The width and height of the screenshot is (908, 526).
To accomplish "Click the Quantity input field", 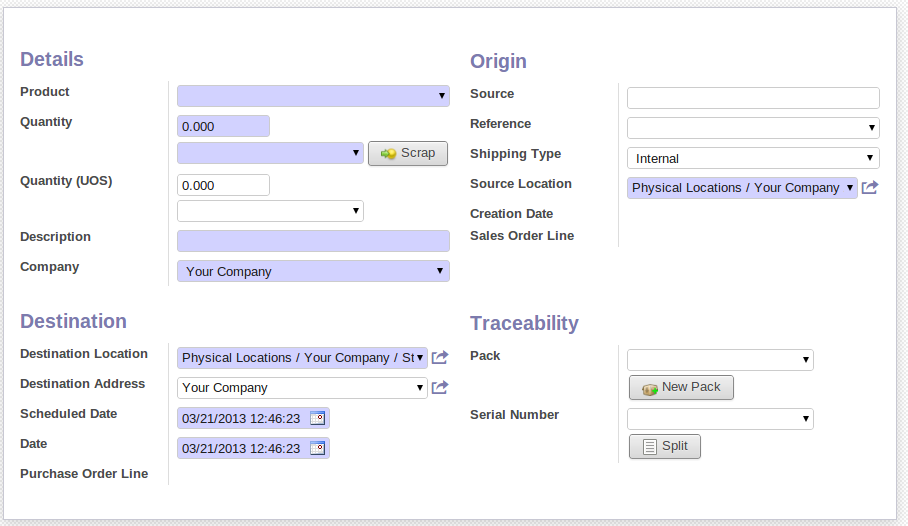I will (223, 126).
